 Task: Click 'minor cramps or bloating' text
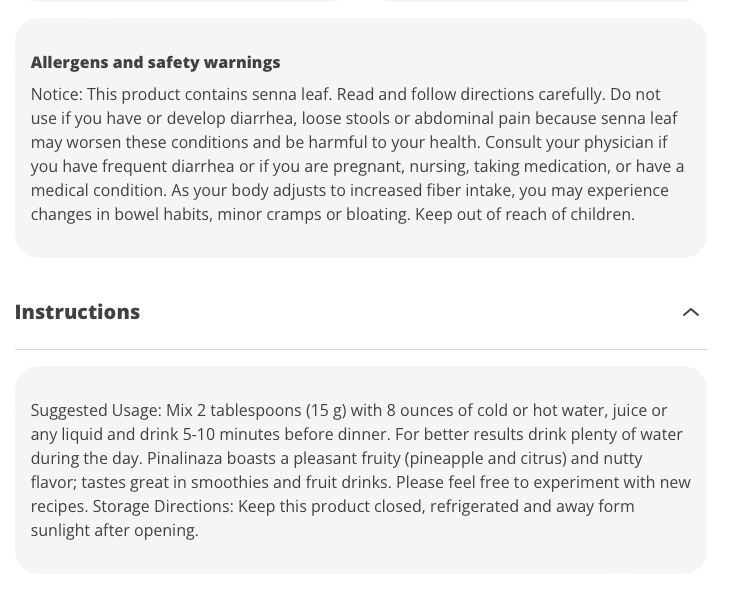tap(311, 214)
